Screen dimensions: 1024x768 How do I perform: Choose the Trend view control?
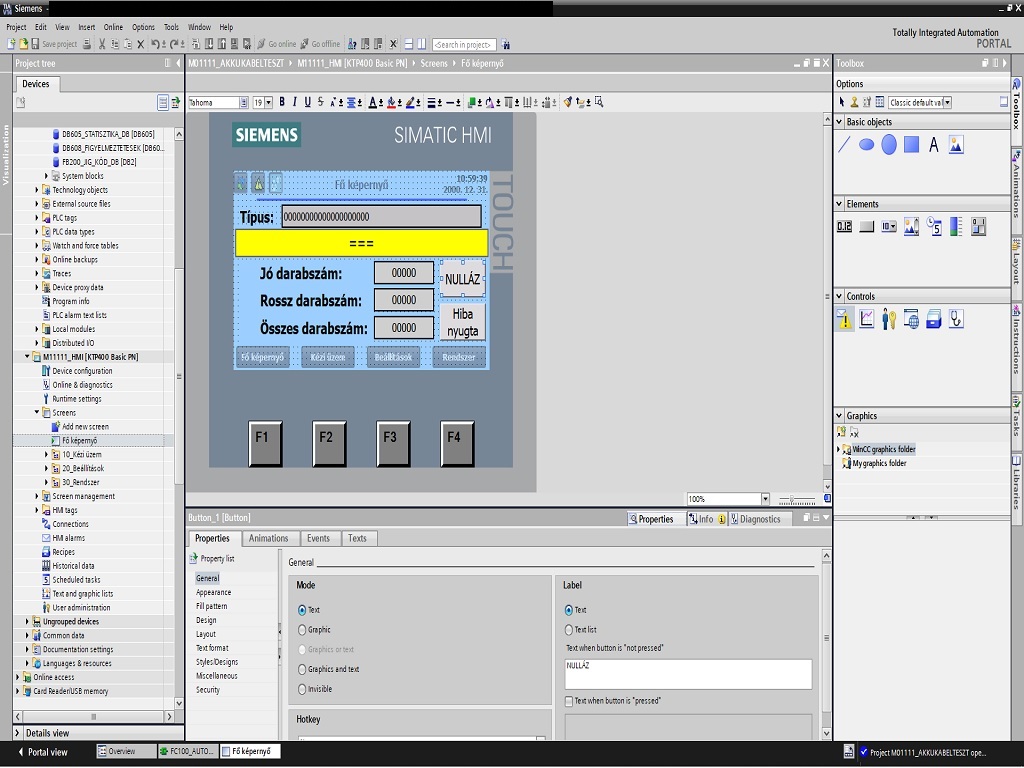click(867, 319)
